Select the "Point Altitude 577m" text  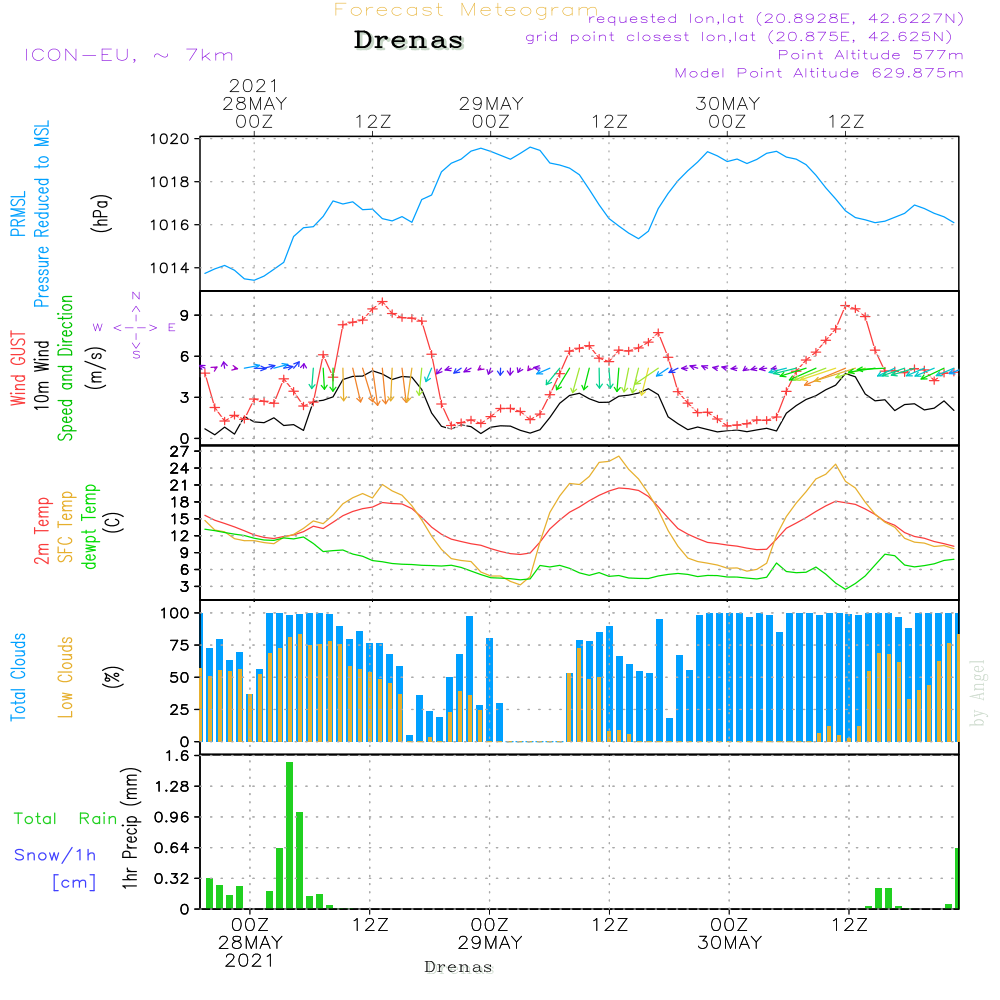[871, 55]
